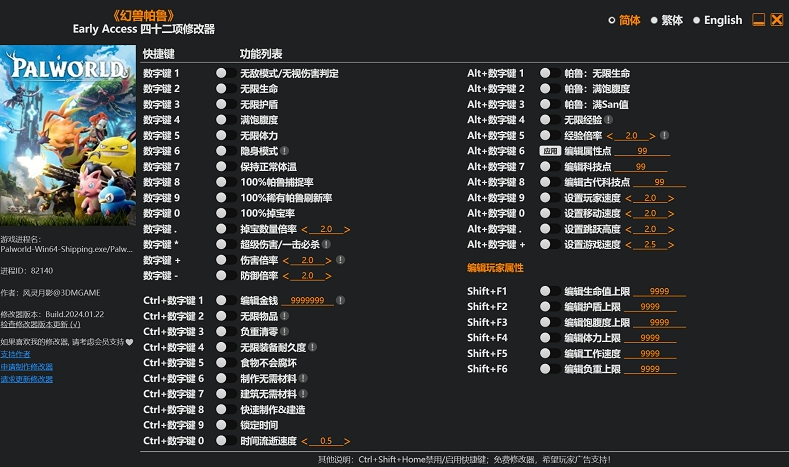This screenshot has height=467, width=789.
Task: Turn on 无限护盾
Action: tap(226, 104)
